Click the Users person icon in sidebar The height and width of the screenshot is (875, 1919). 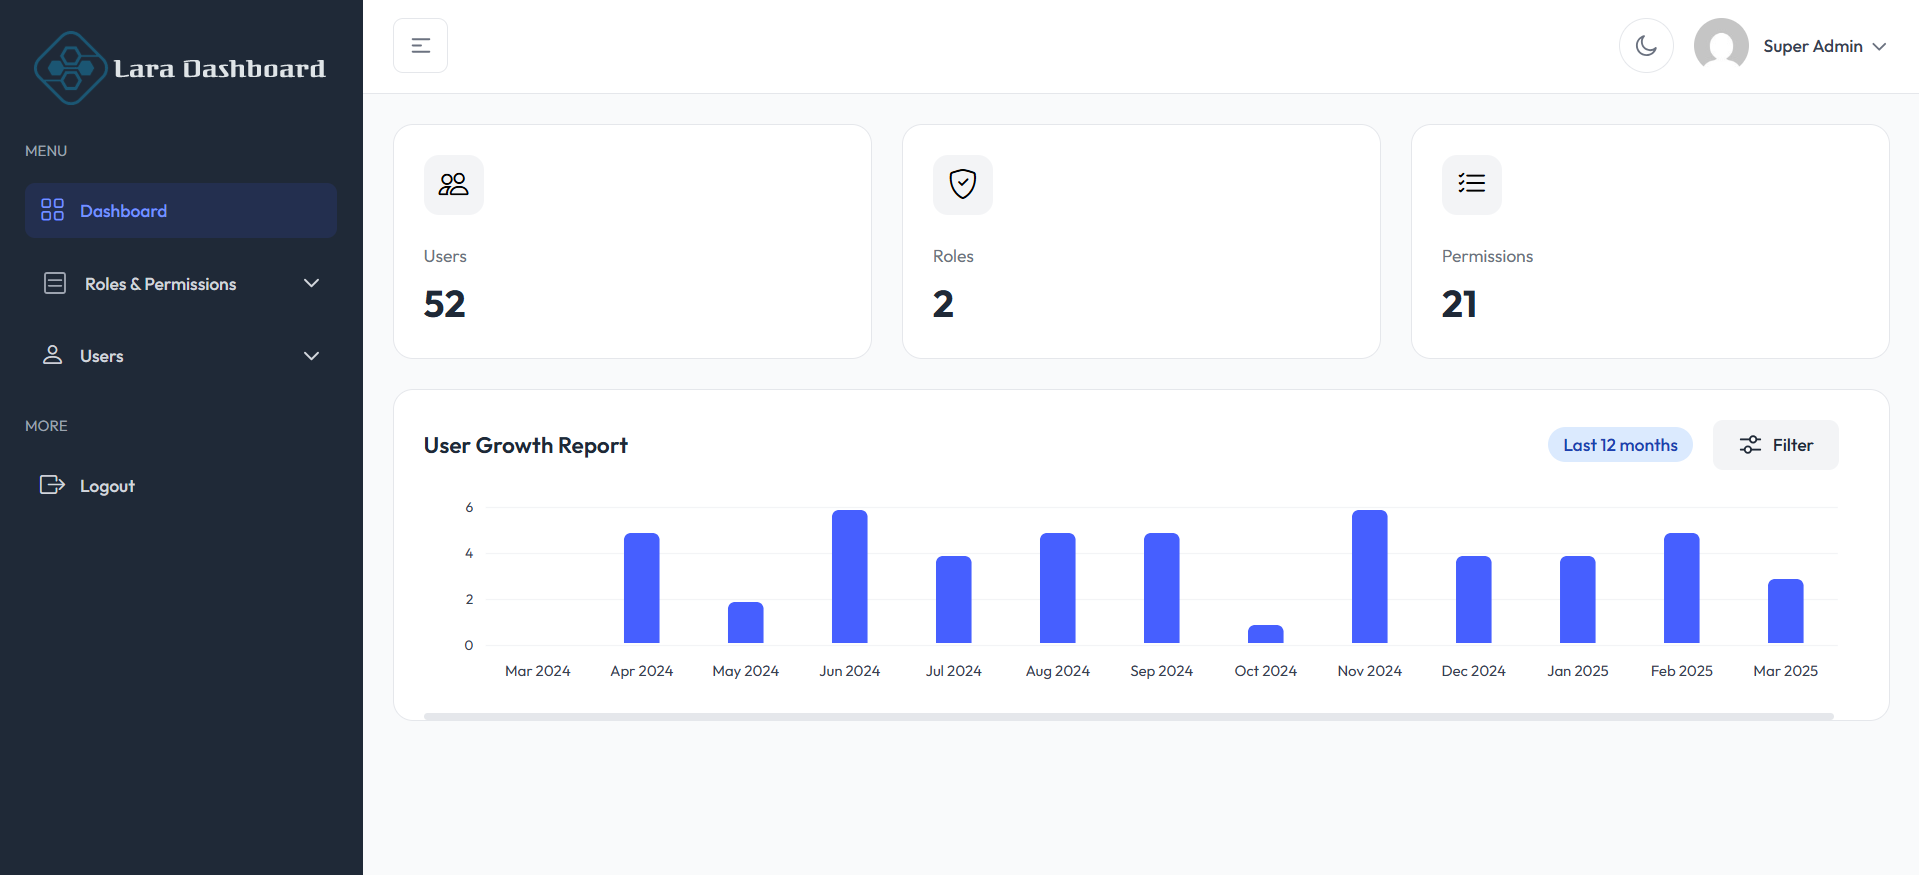53,355
